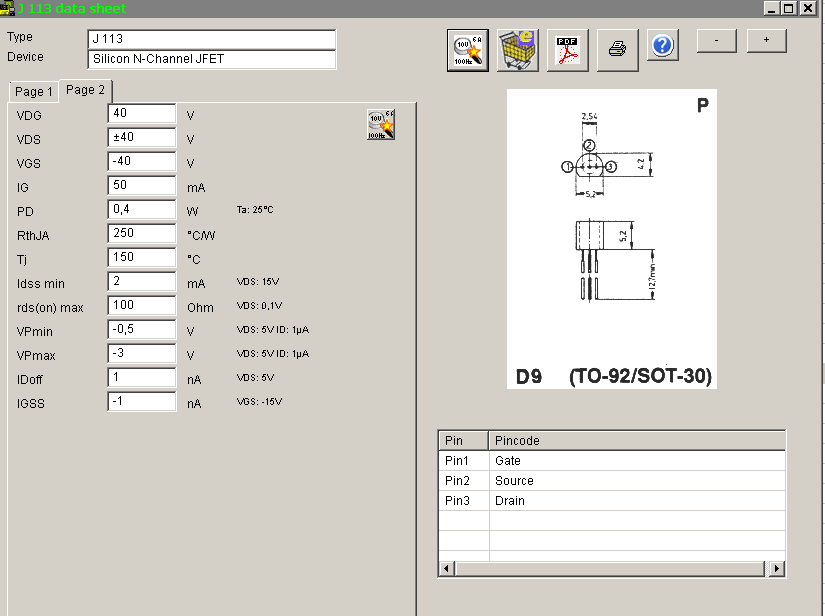Click the plus button
825x616 pixels.
point(766,41)
